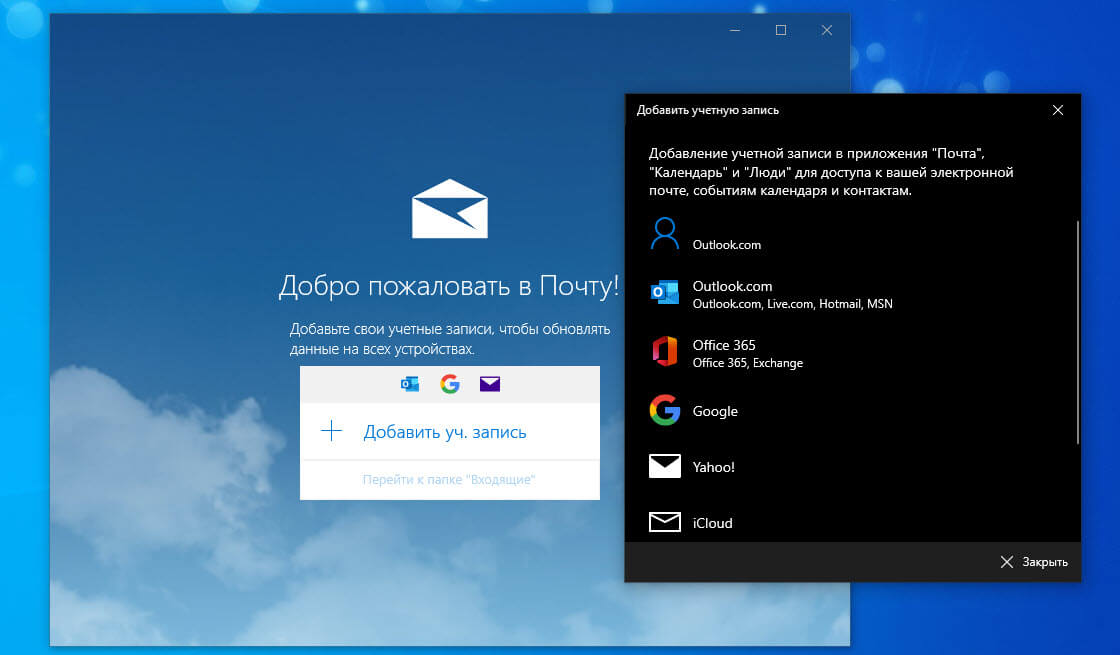The width and height of the screenshot is (1120, 655).
Task: Click the large white Mail envelope logo
Action: [x=449, y=209]
